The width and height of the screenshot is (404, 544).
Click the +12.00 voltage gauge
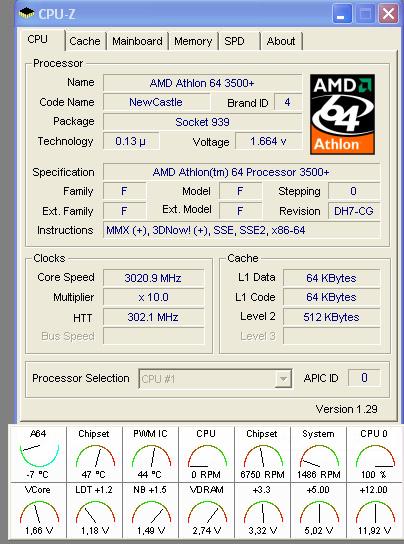tap(374, 510)
